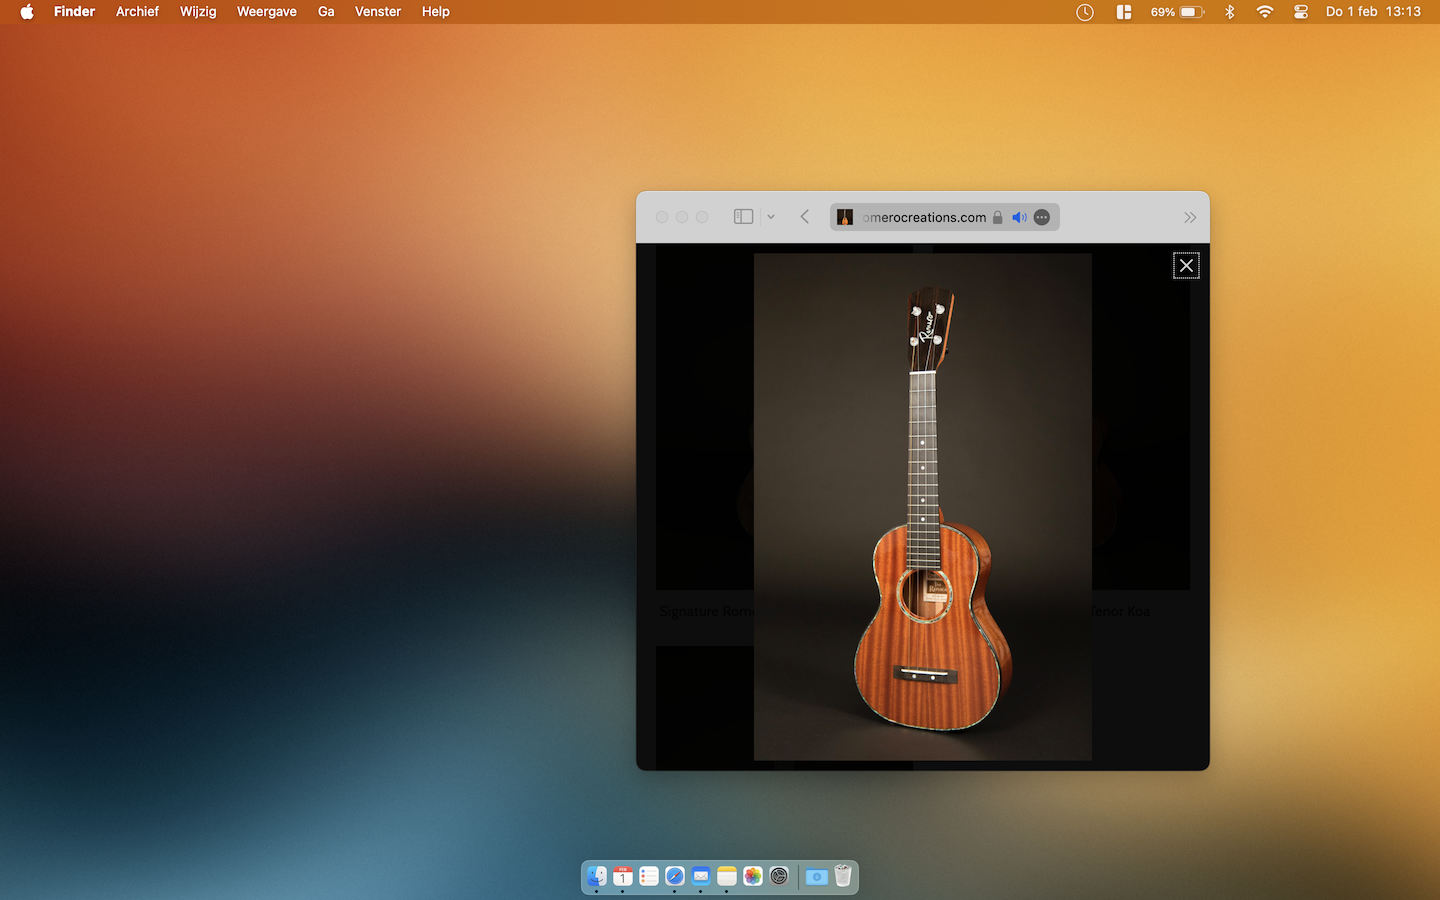Open the Apple menu

pos(27,12)
